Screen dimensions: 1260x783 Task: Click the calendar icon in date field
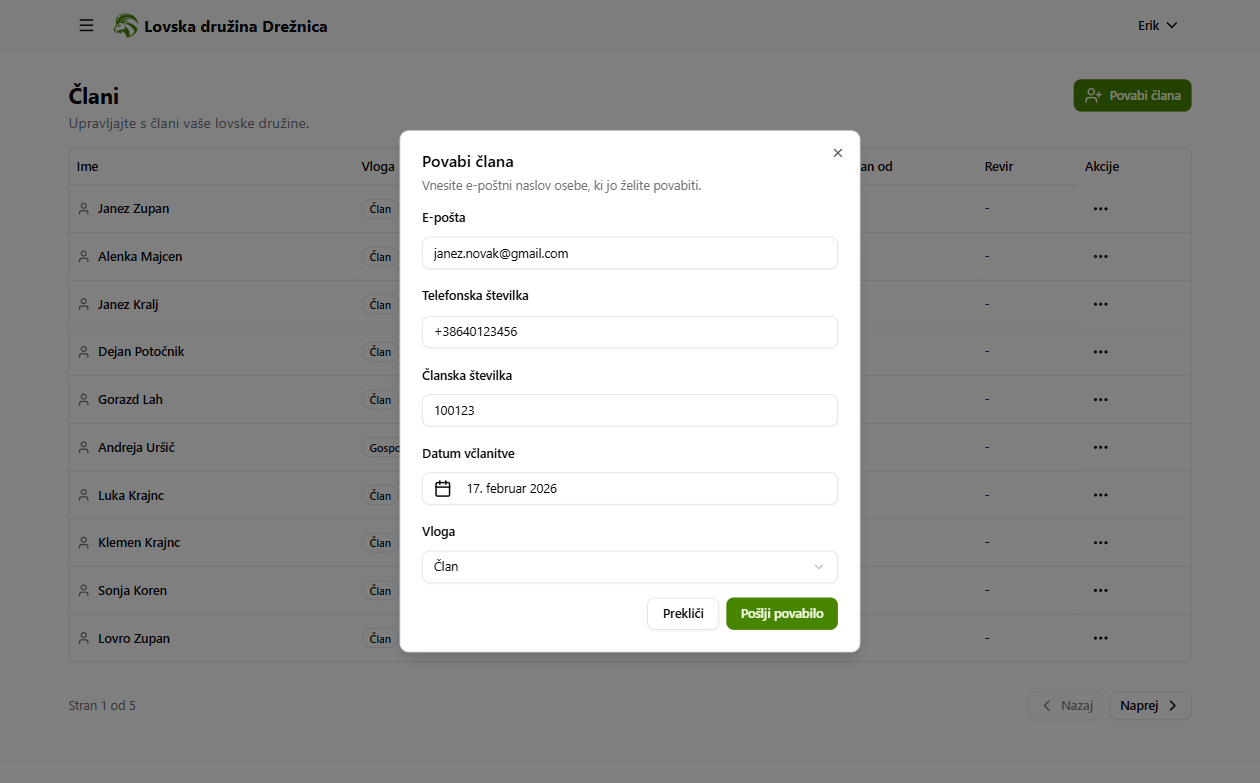coord(443,489)
